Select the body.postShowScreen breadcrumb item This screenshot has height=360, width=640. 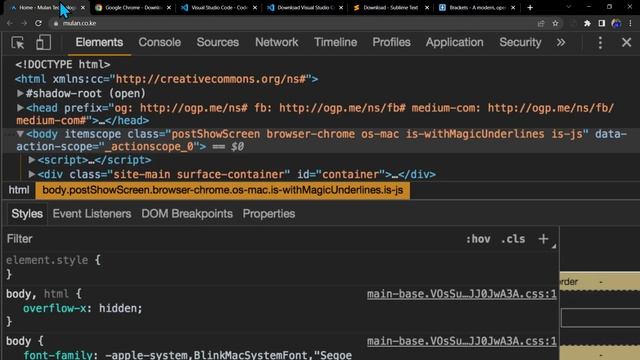click(x=222, y=191)
